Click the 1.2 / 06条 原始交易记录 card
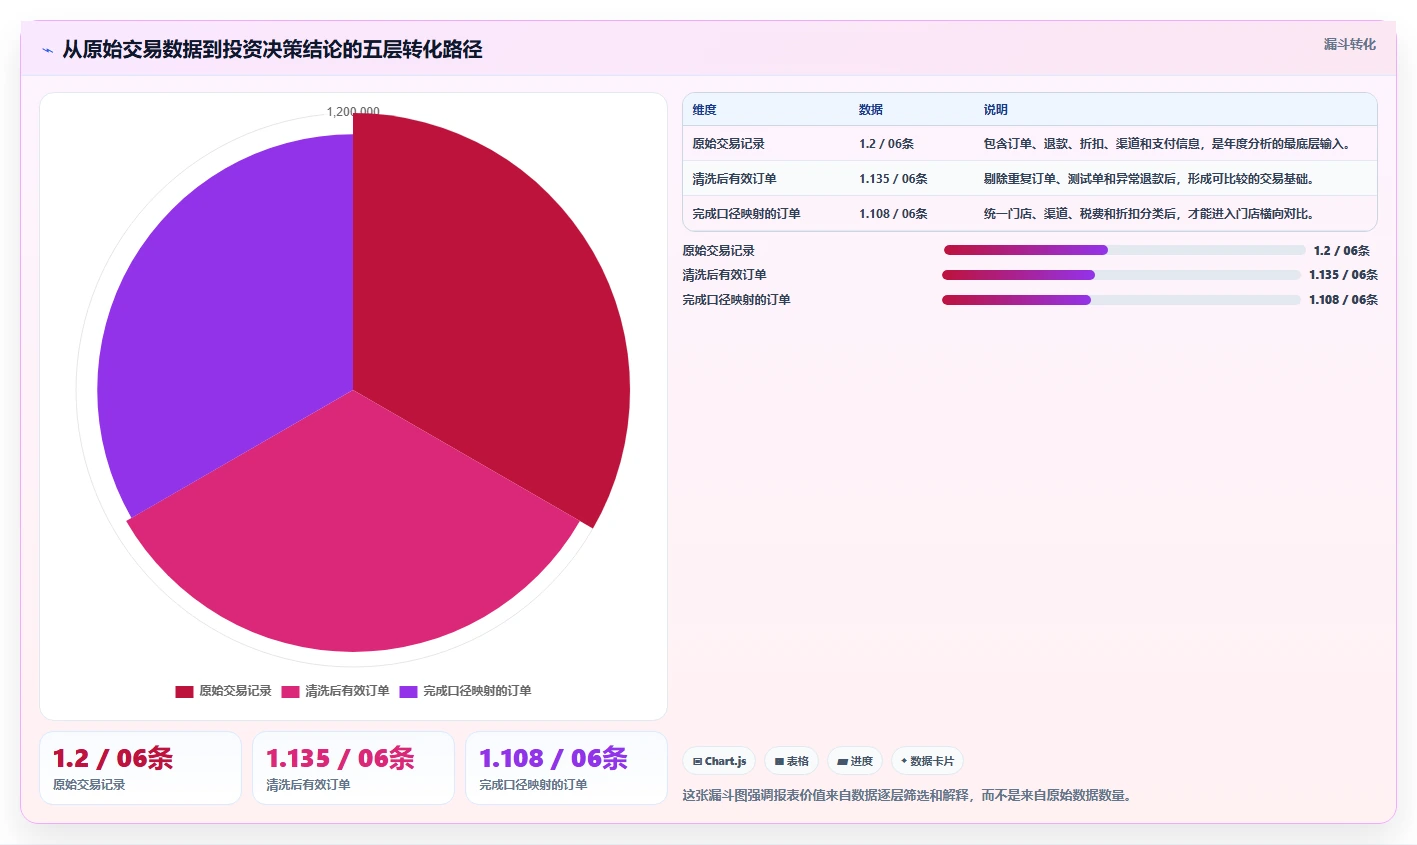Viewport: 1417px width, 845px height. (140, 768)
